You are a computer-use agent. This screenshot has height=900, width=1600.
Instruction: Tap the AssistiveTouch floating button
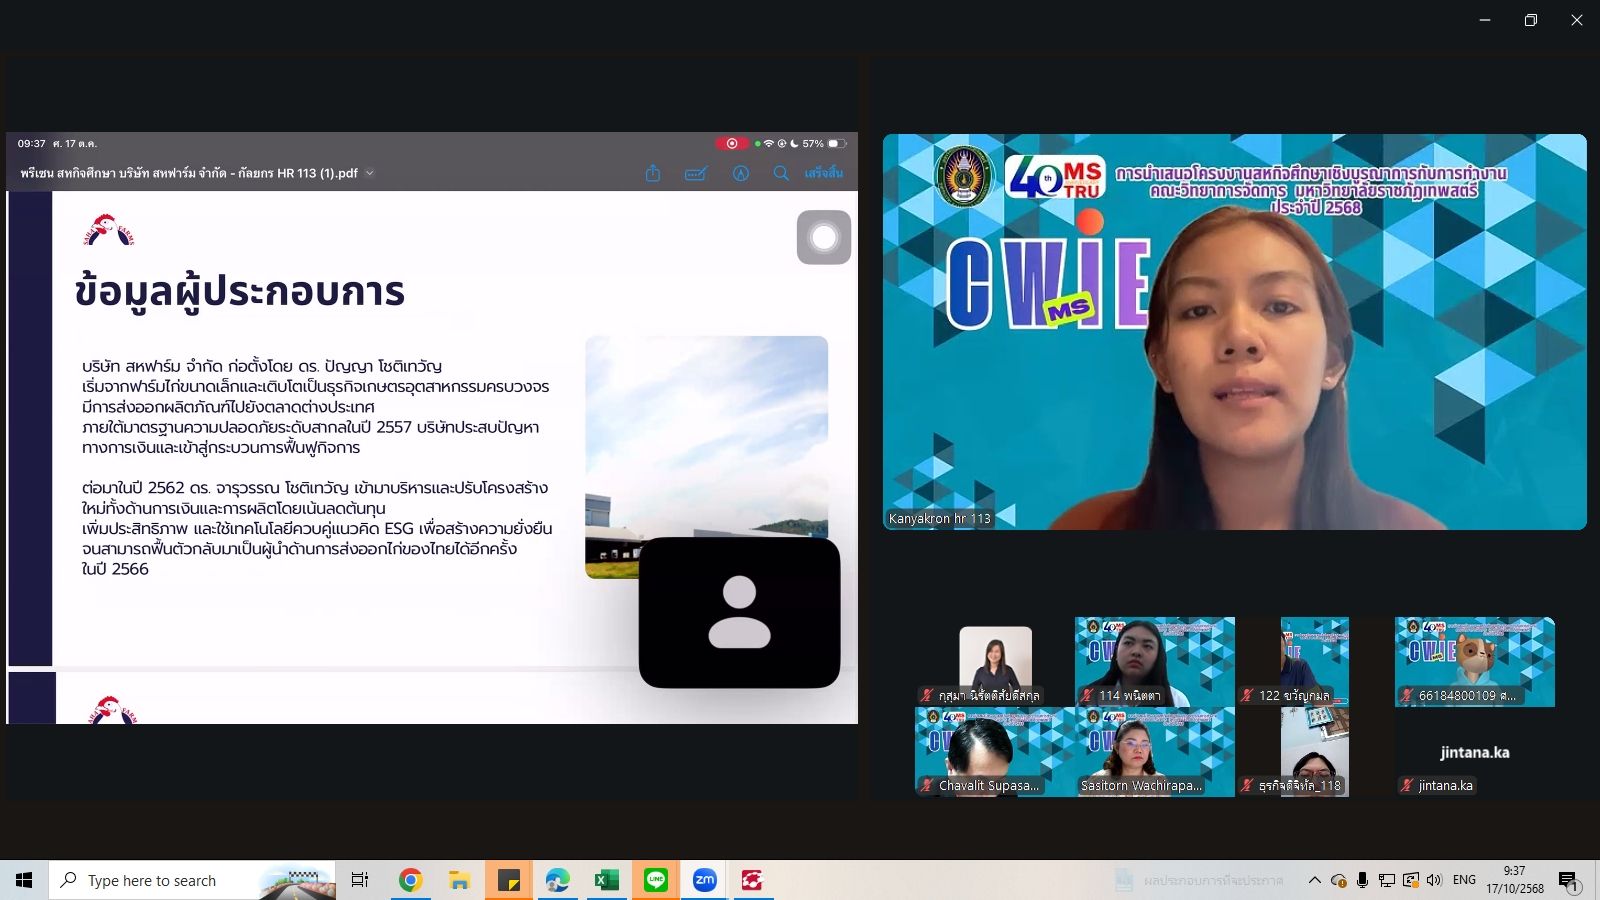[x=824, y=237]
